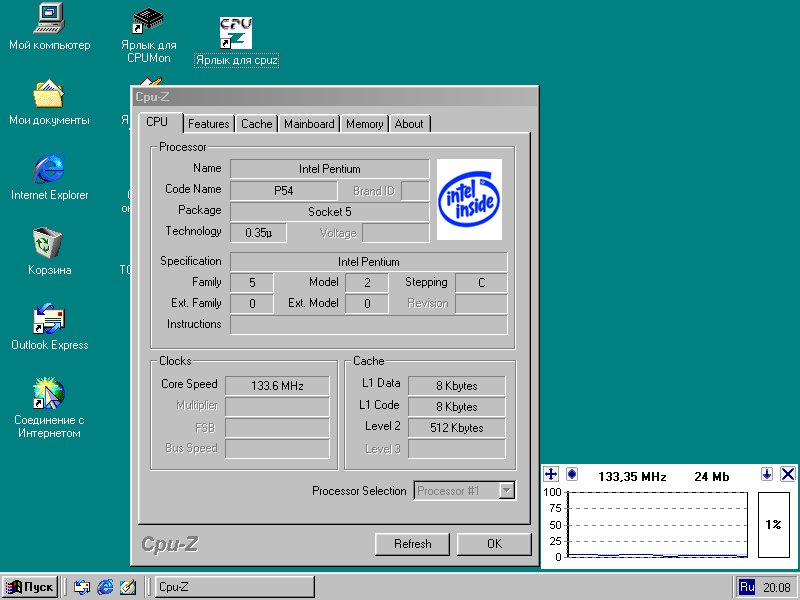Click the Ru language indicator in tray

coord(747,587)
